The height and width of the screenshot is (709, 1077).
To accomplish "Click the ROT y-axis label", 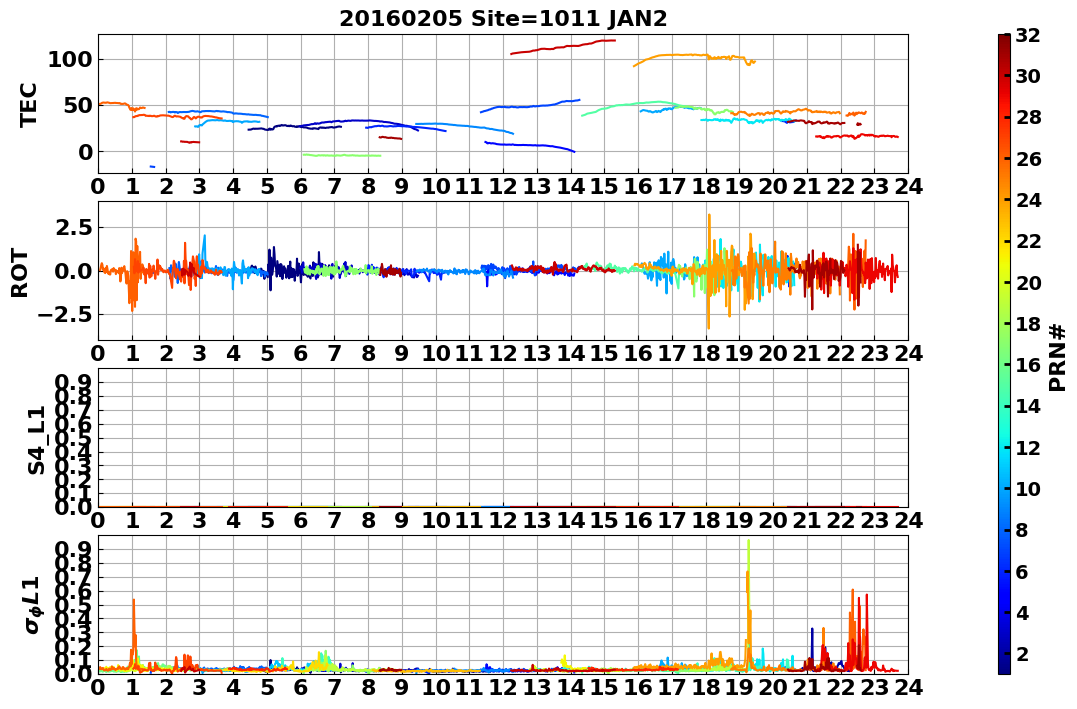I will [20, 273].
